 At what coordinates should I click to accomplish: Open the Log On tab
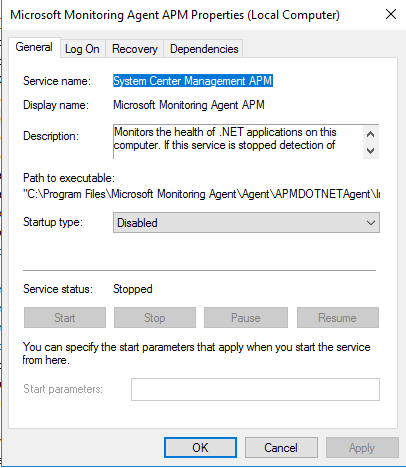pos(82,49)
